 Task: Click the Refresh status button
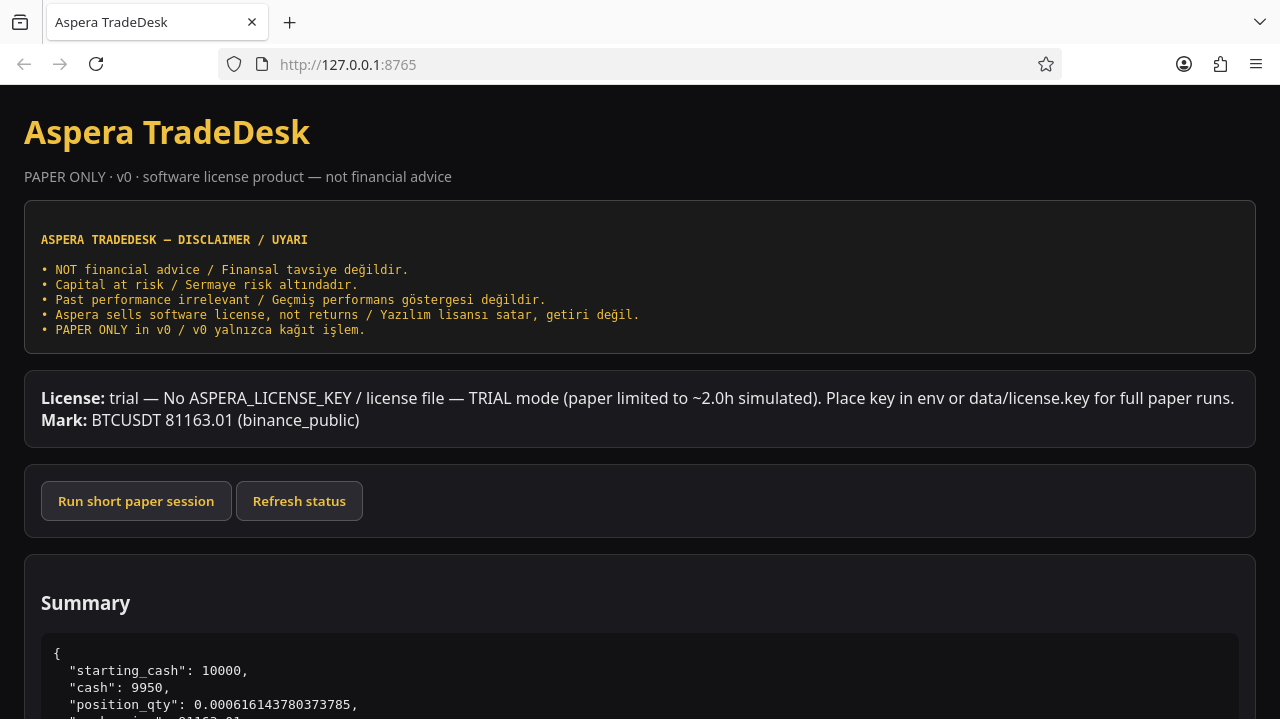(299, 501)
